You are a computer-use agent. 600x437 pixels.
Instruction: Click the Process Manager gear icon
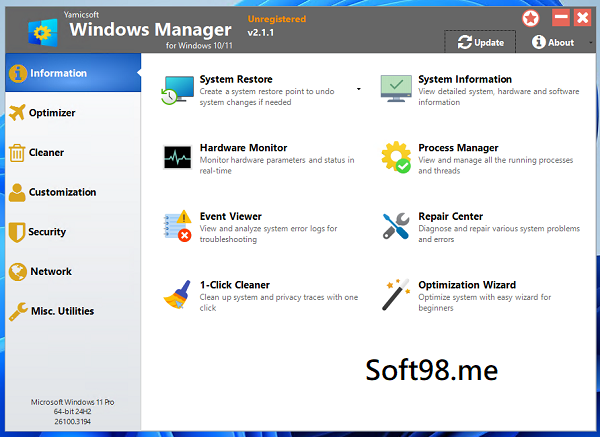point(396,157)
